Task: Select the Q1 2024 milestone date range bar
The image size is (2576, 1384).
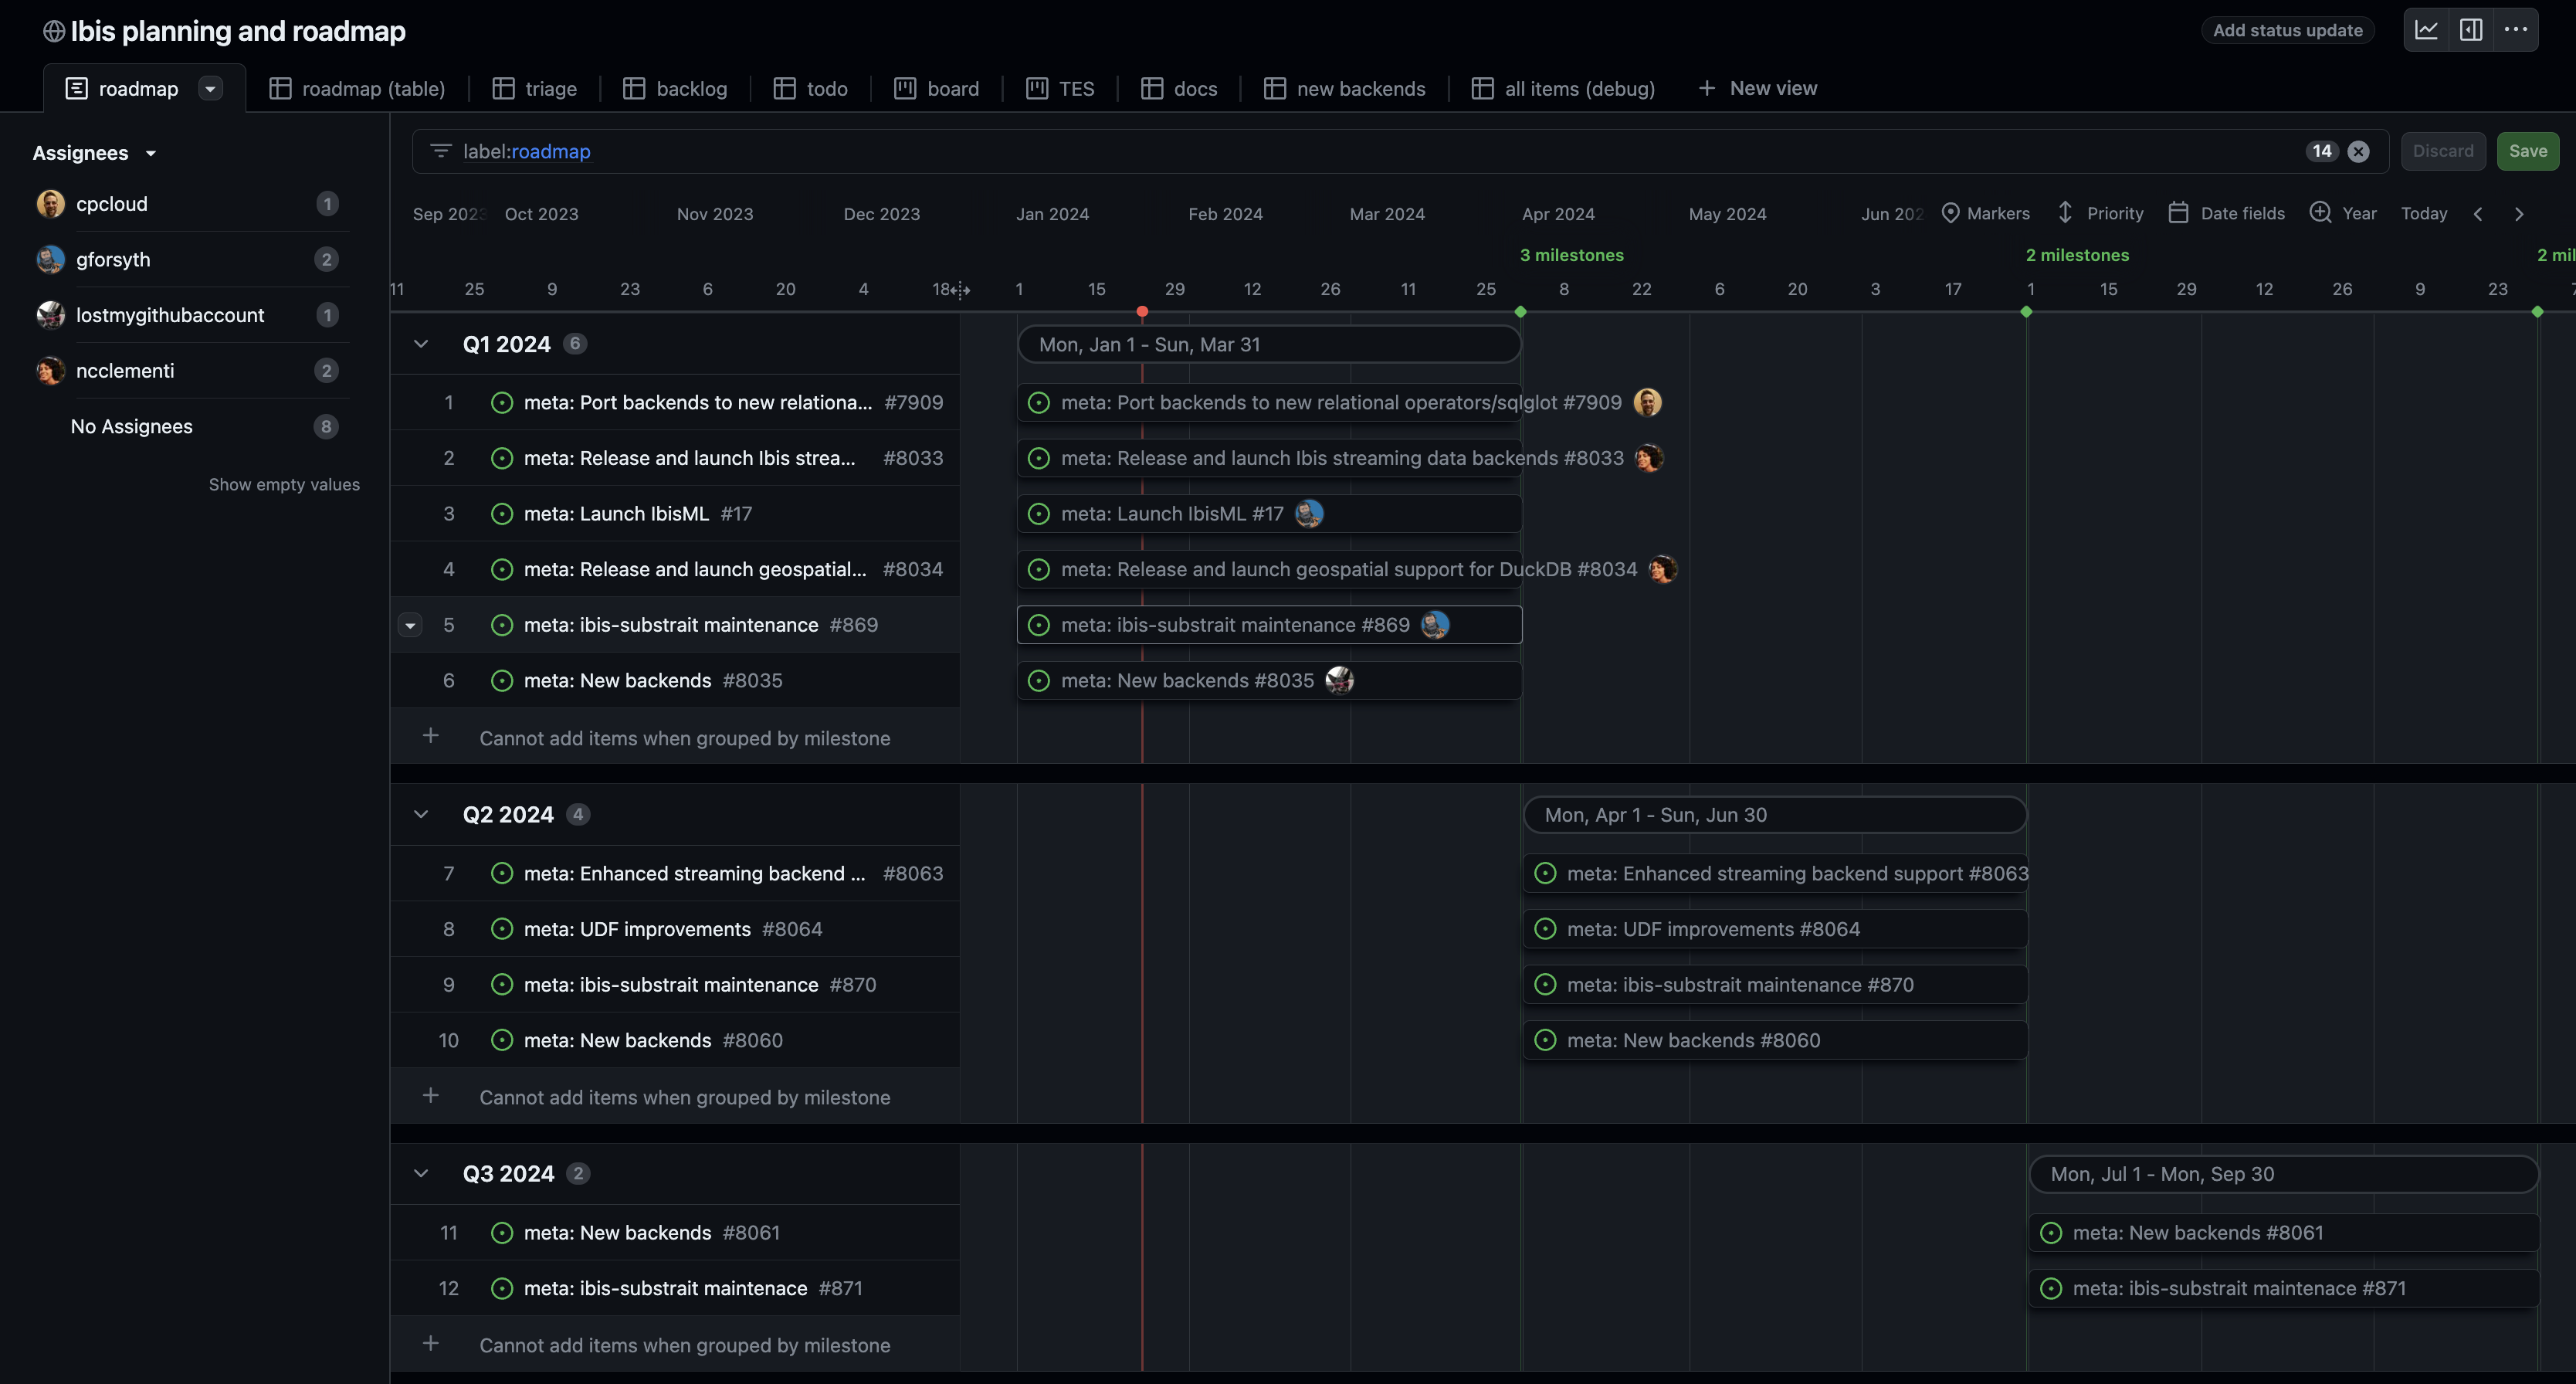Action: (x=1269, y=344)
